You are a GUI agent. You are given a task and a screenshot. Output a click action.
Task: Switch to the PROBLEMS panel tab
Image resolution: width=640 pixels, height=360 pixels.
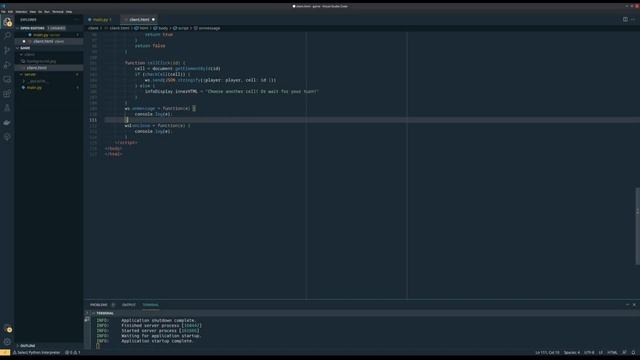98,304
